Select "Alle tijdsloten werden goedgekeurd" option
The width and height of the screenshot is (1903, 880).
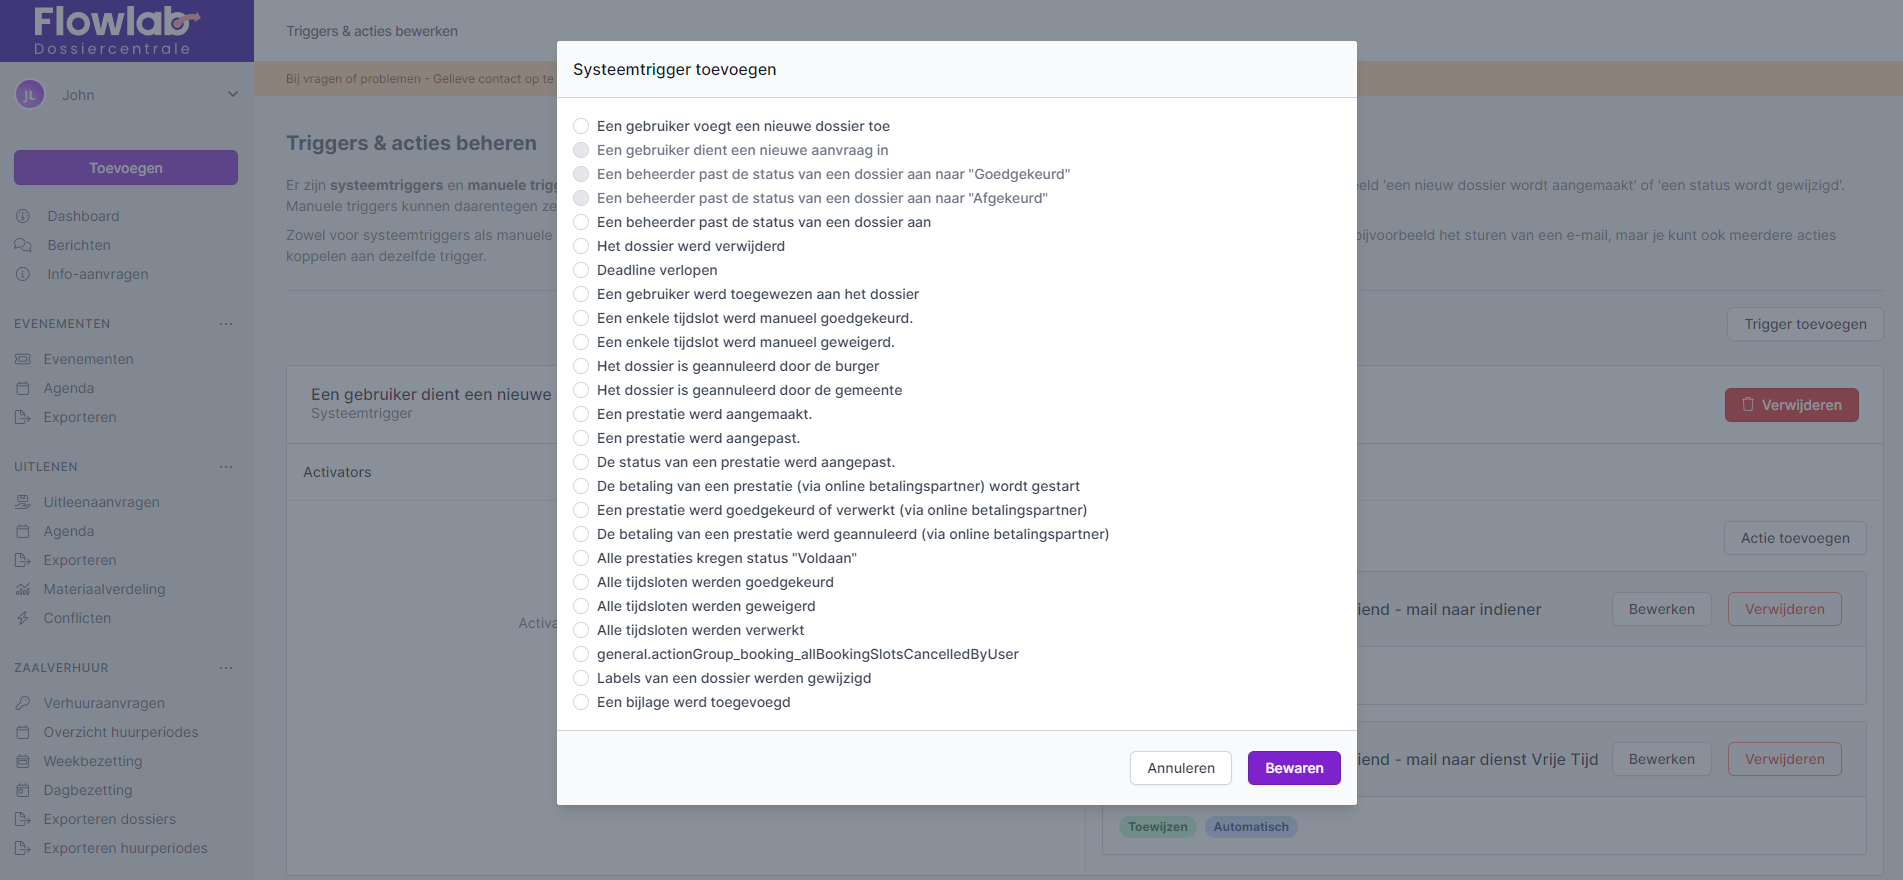[x=581, y=582]
